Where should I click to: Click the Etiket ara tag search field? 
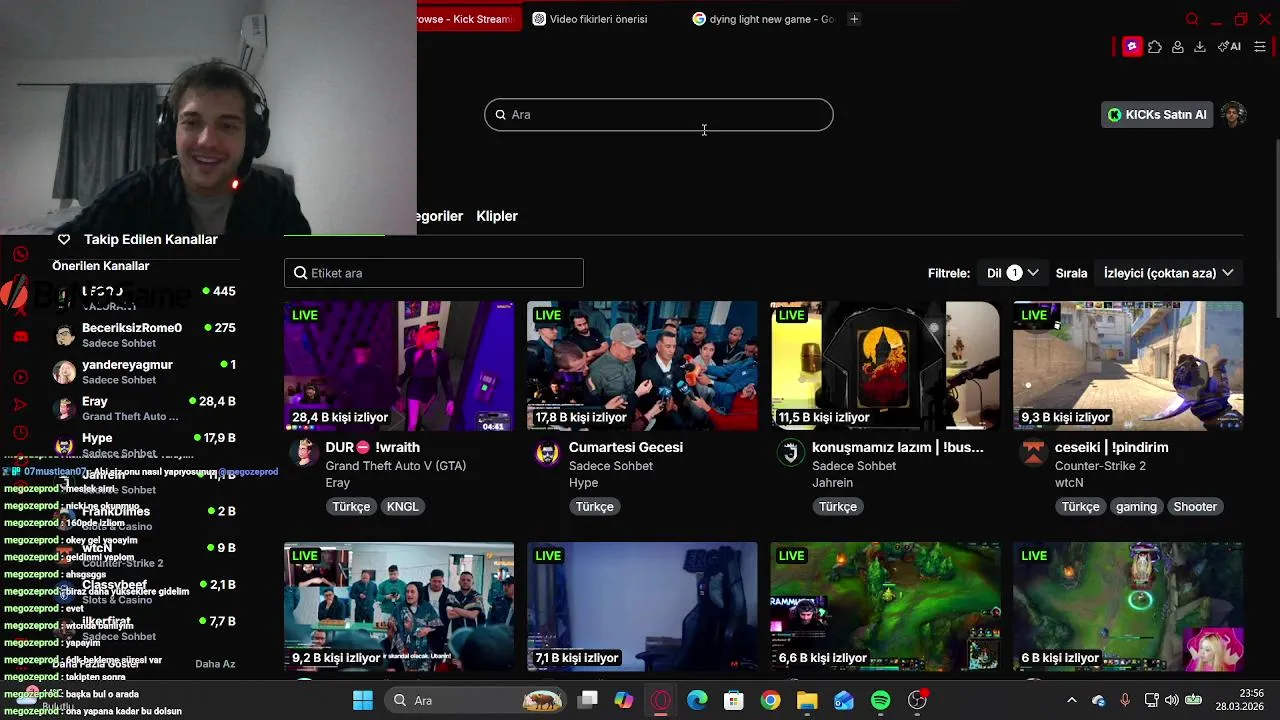tap(434, 273)
